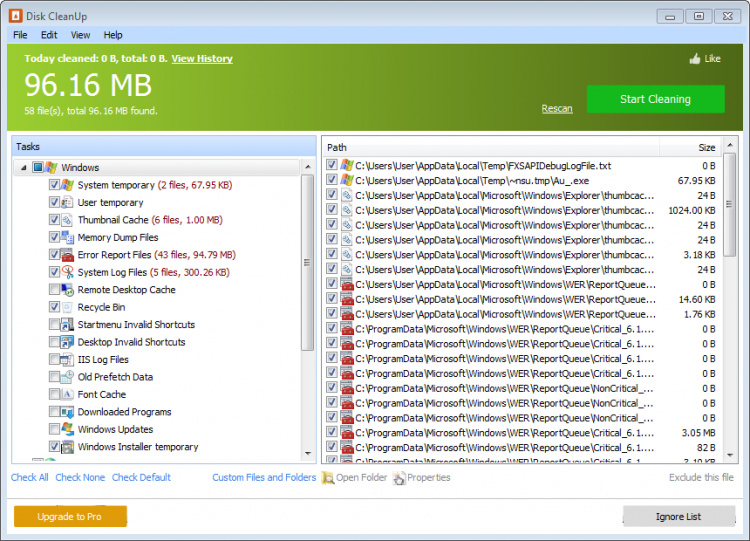Click the IIS Log Files icon

coord(67,359)
